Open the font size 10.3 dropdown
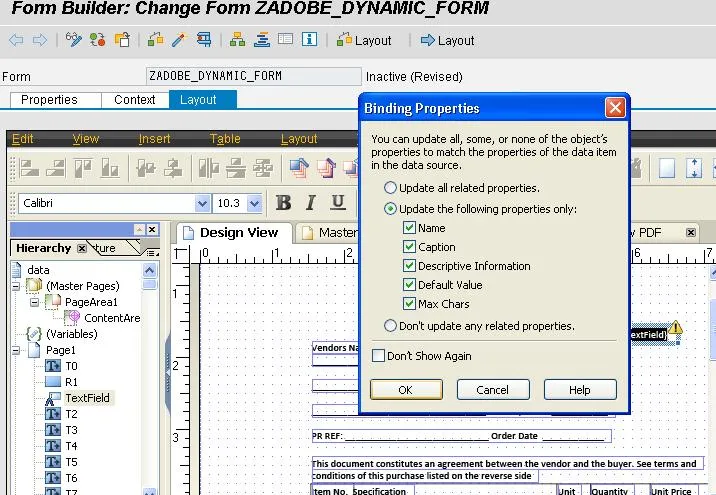716x495 pixels. coord(254,203)
